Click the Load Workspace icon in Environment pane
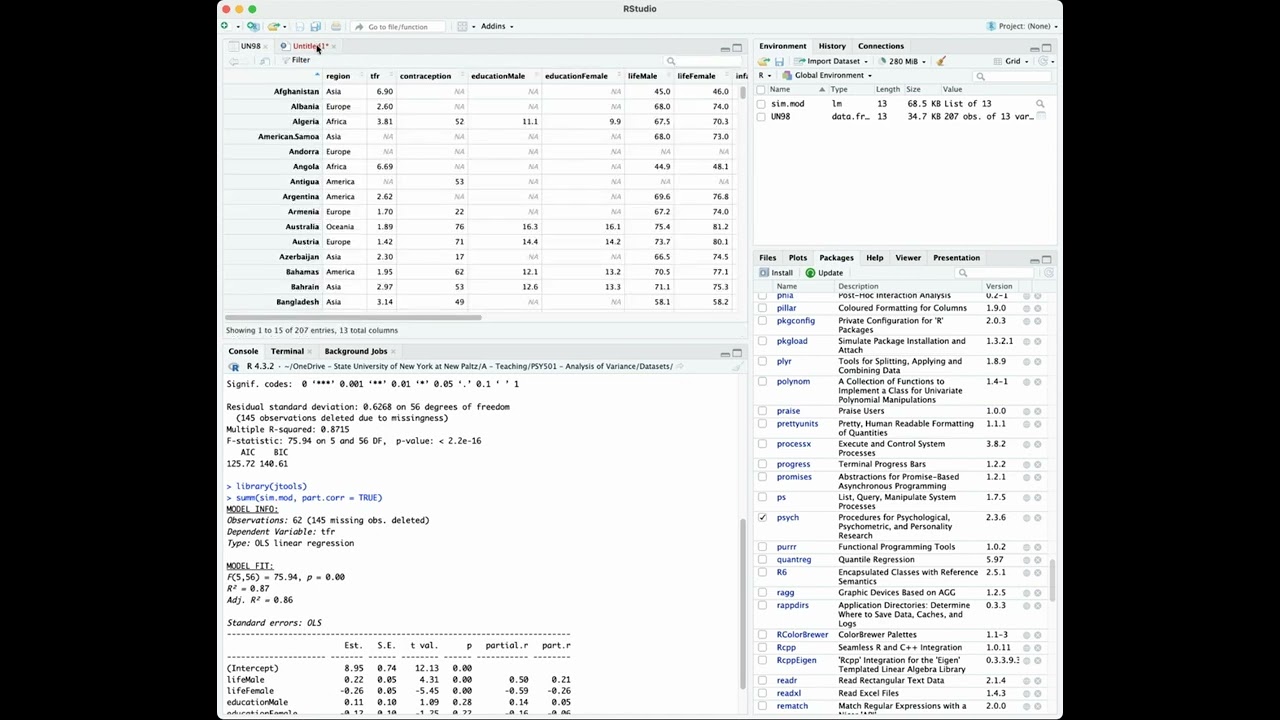 tap(764, 61)
